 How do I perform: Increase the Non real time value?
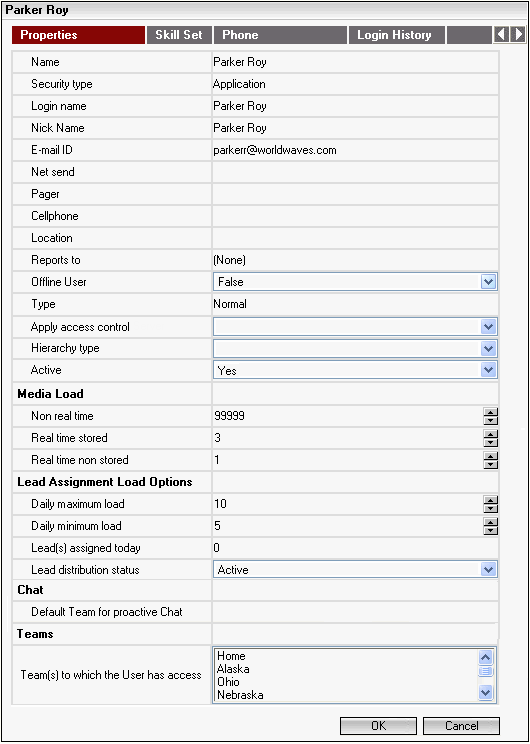tap(491, 412)
